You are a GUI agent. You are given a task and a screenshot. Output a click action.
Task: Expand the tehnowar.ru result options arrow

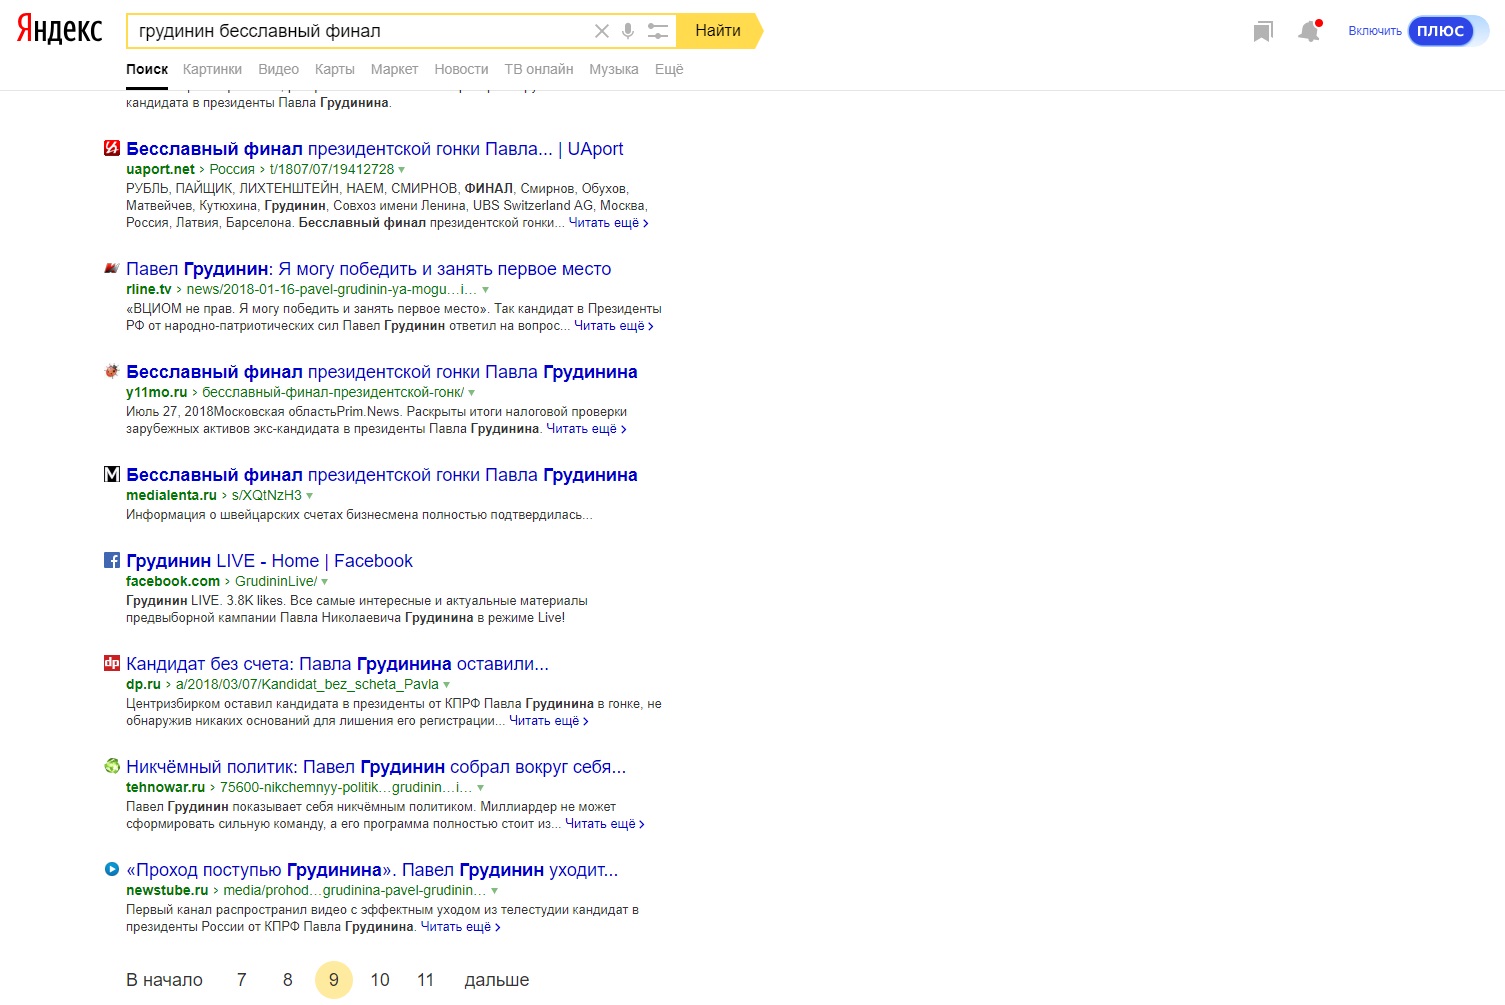pos(480,788)
